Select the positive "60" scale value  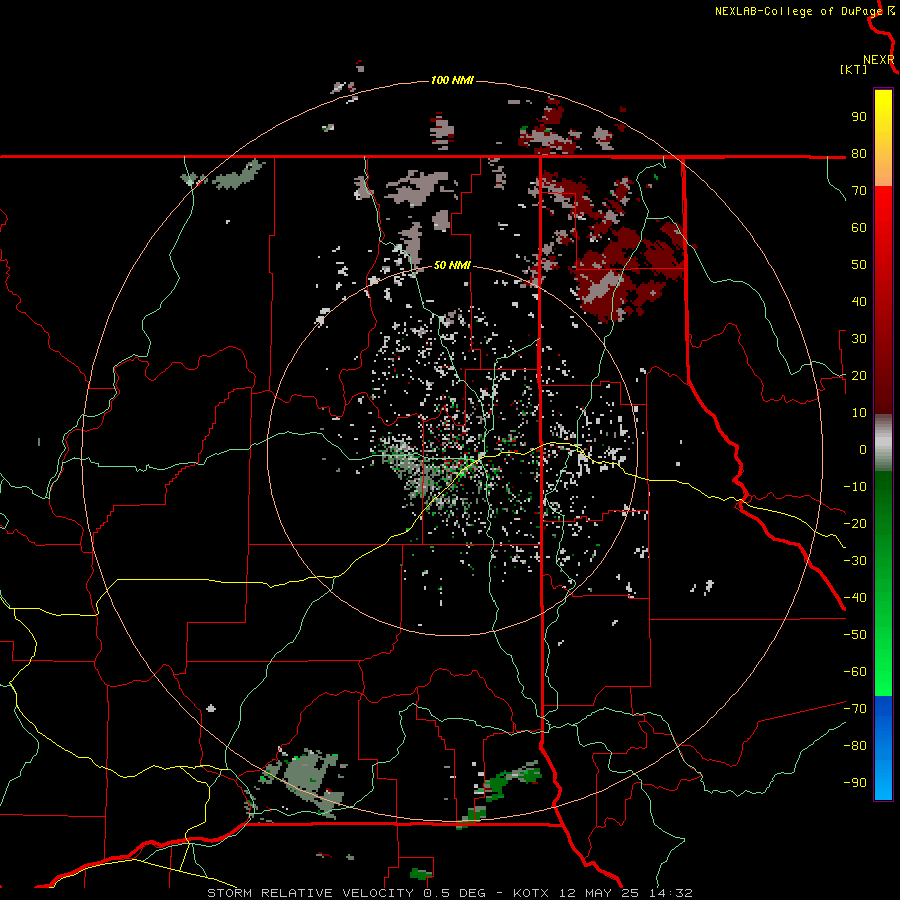pos(859,227)
